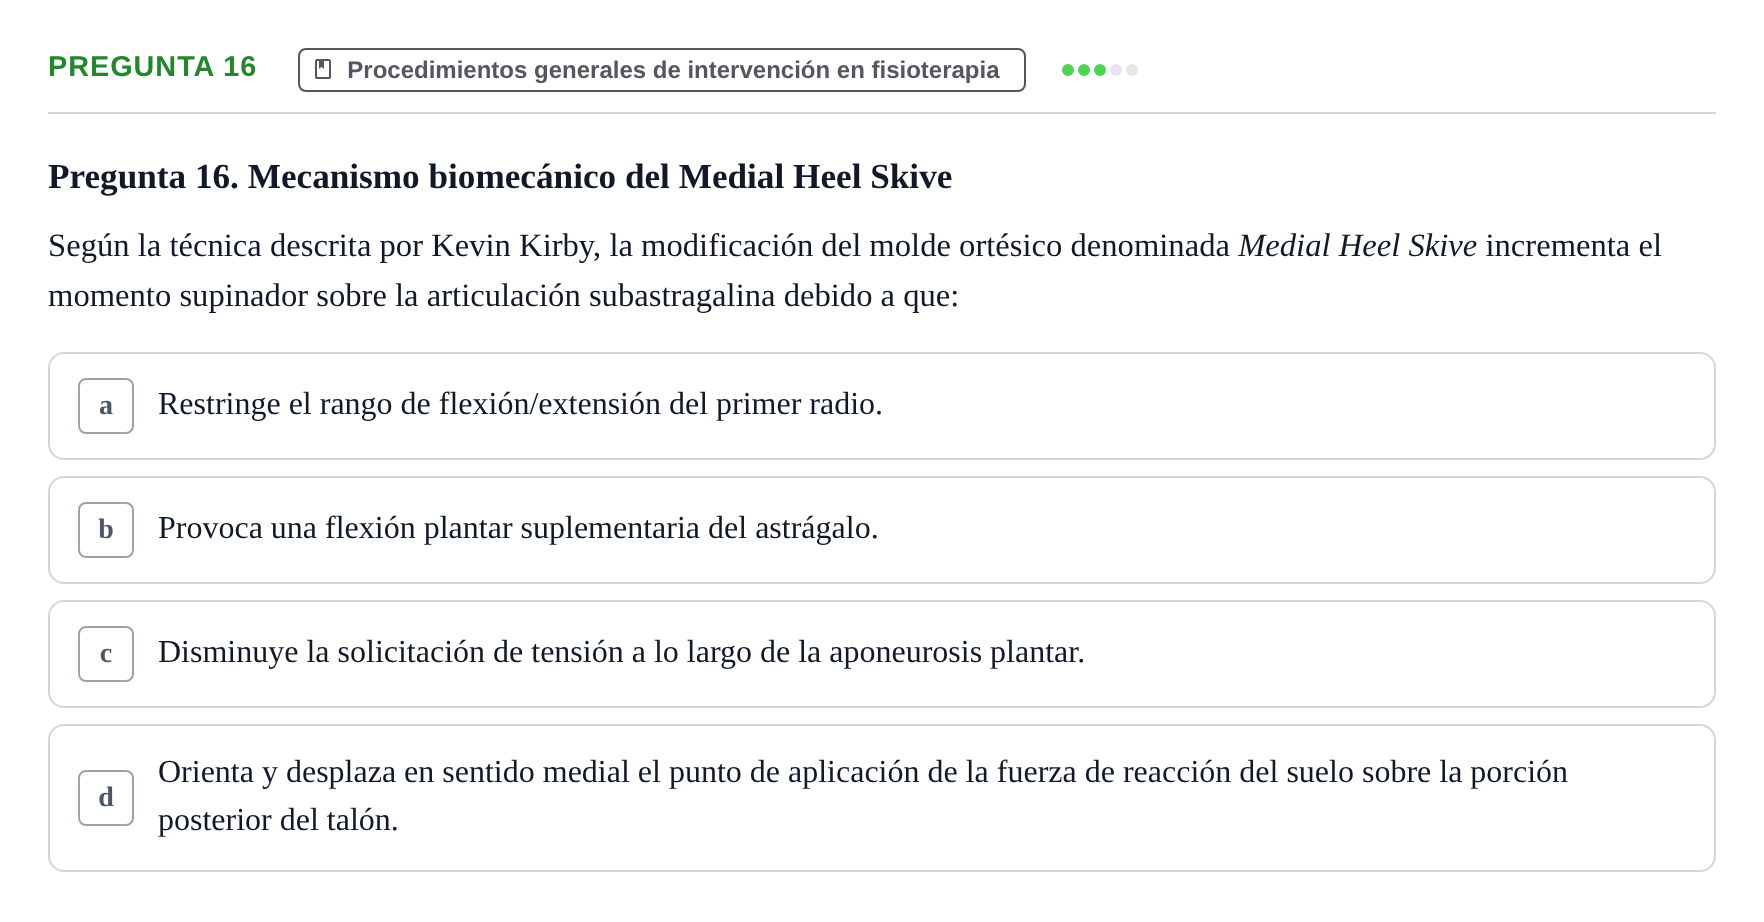Screen dimensions: 1764x922
Task: Choose option 'Restringe el rango de flexión/extensión'
Action: [882, 406]
